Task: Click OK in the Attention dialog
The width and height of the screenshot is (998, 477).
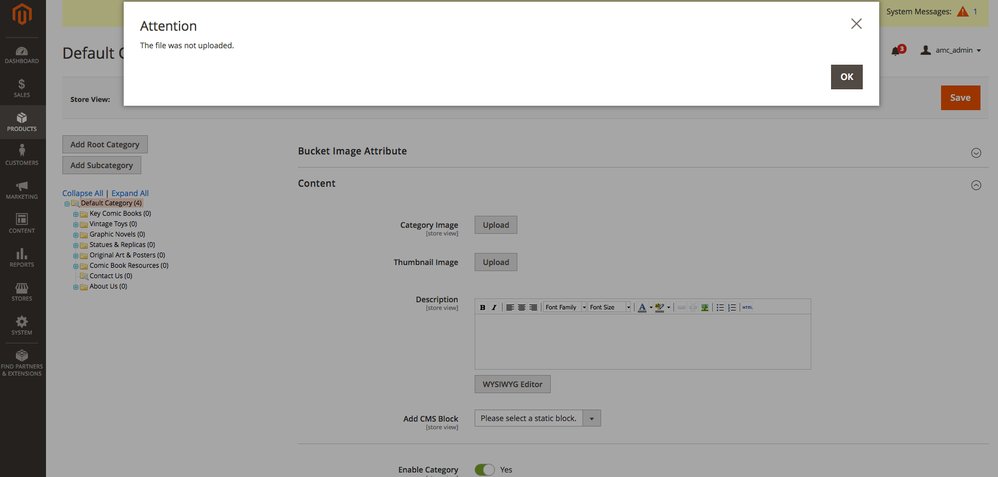Action: pyautogui.click(x=846, y=77)
